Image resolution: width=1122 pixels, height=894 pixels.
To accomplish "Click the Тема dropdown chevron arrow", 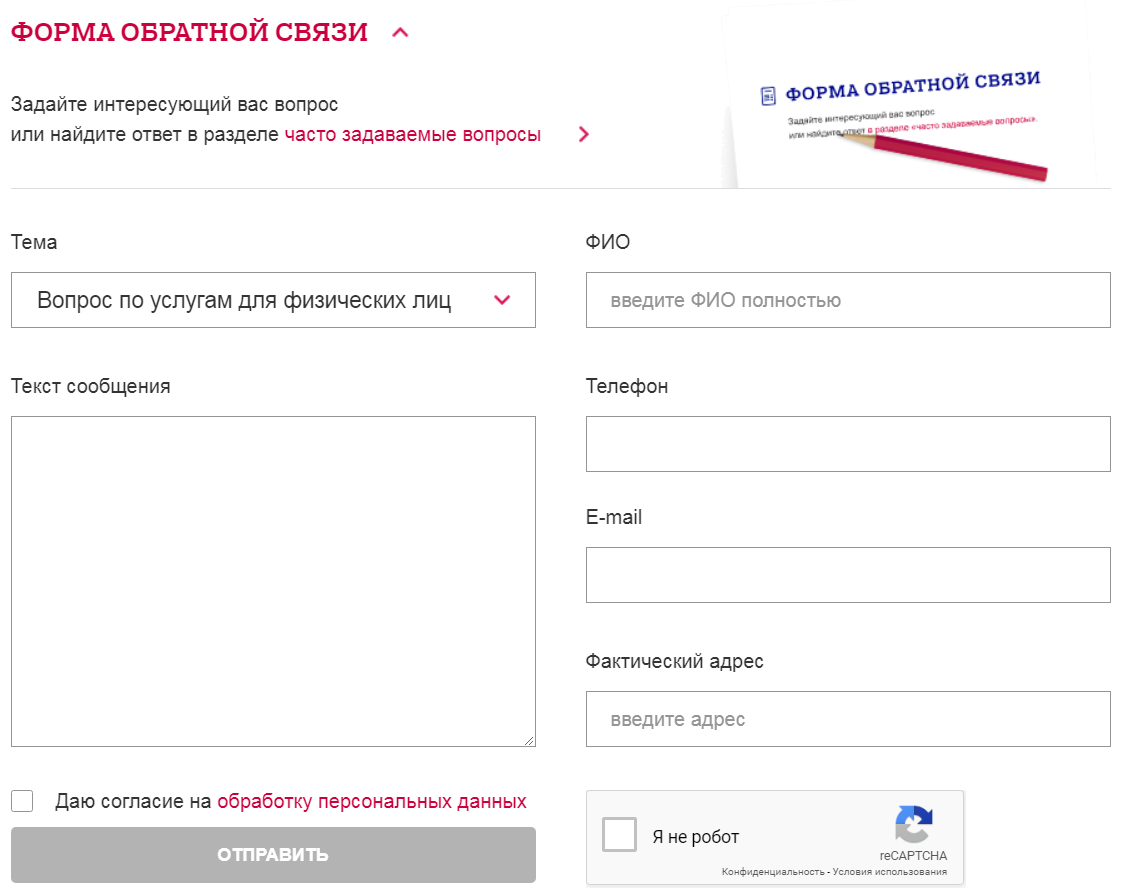I will pos(503,300).
